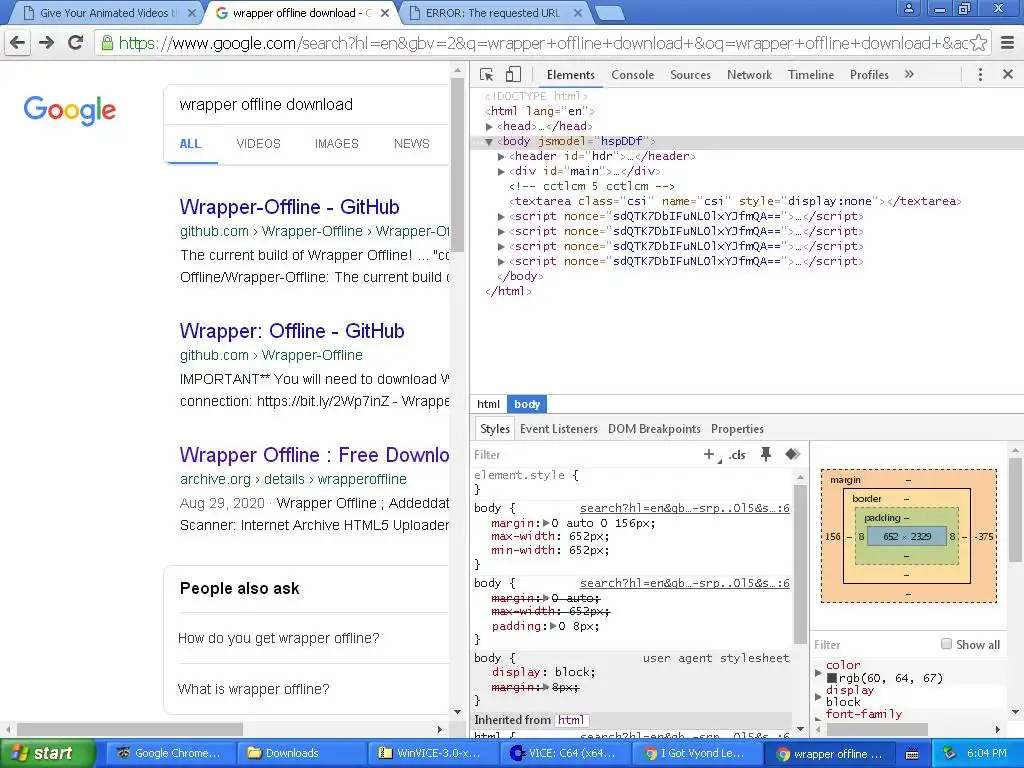Click Google search input field

pos(307,104)
